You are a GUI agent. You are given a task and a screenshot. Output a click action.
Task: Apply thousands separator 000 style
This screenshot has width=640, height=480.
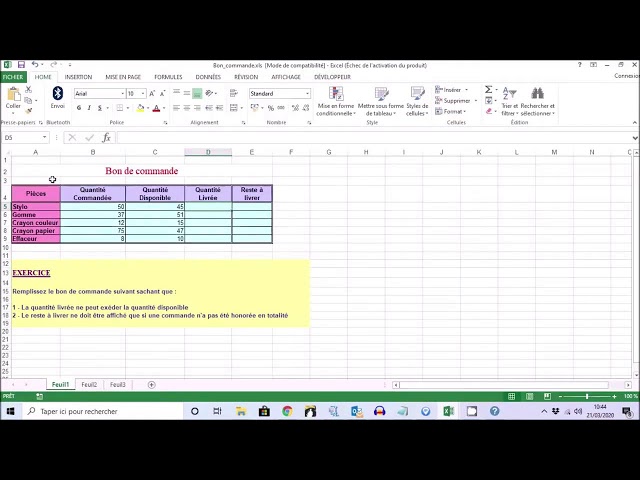(281, 108)
